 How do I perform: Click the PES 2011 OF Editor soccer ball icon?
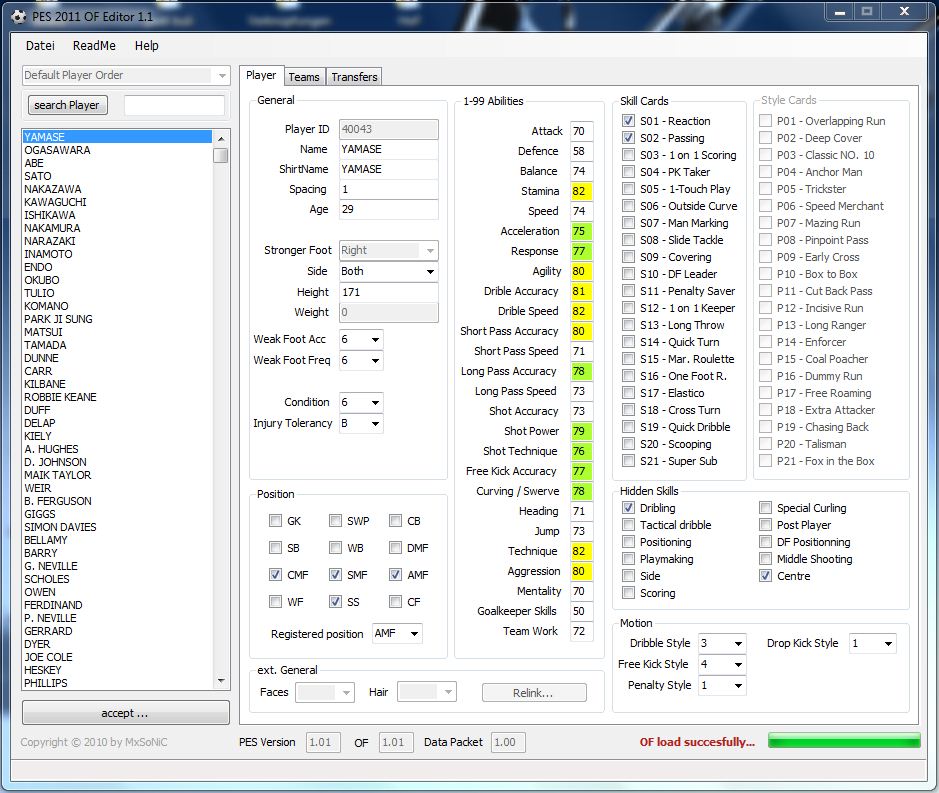point(19,16)
